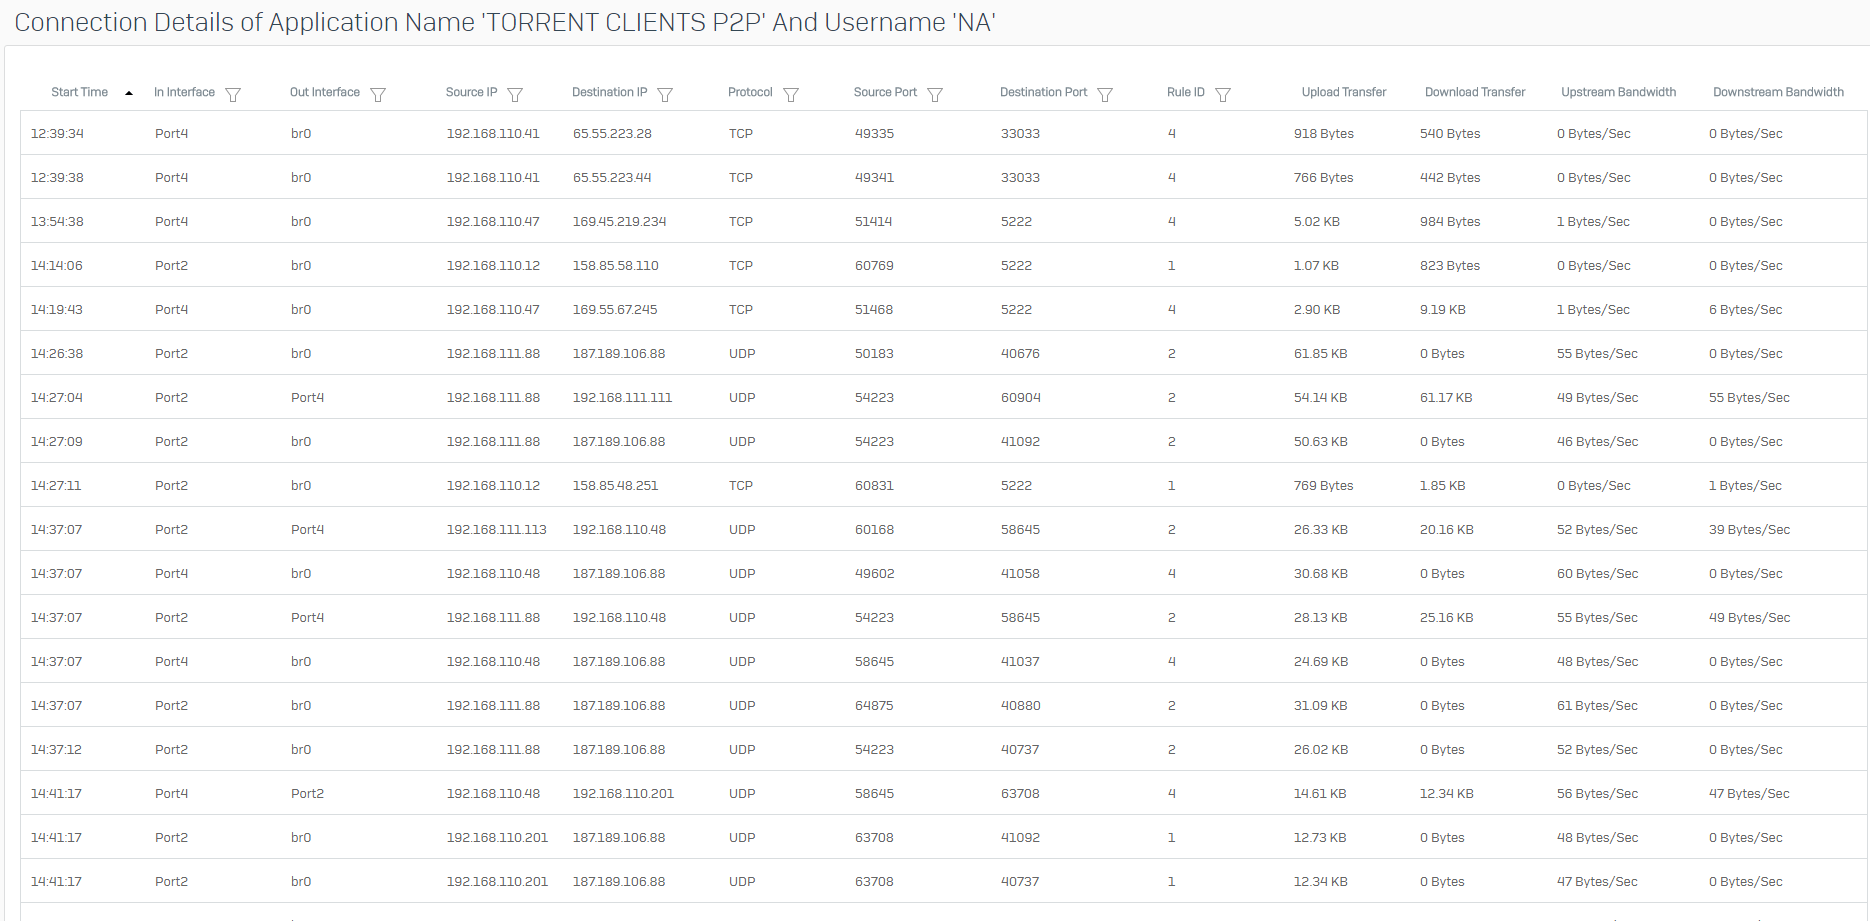Click destination IP 192.168.111.111

tap(622, 397)
